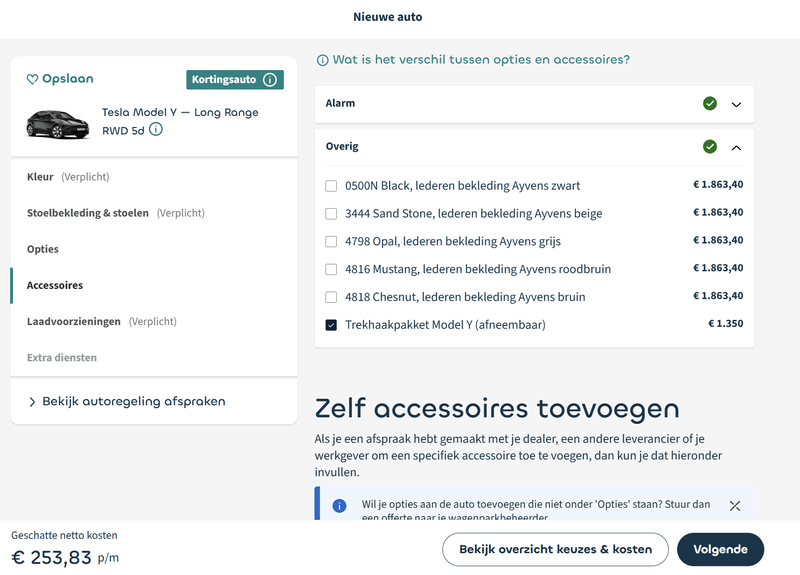Open Bekijk overzicht keuzes & kosten
Screen dimensions: 800x575
[x=555, y=549]
